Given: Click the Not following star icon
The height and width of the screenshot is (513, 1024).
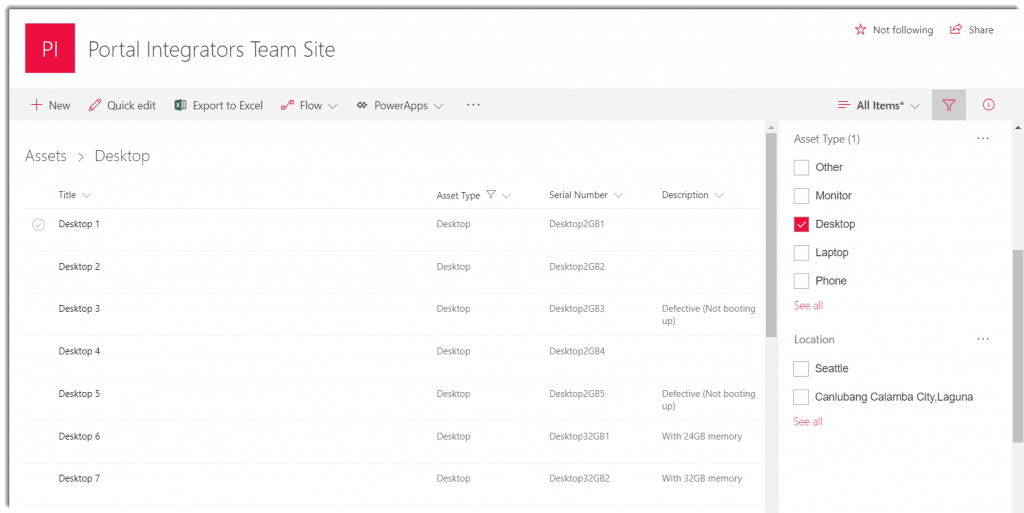Looking at the screenshot, I should pyautogui.click(x=861, y=30).
